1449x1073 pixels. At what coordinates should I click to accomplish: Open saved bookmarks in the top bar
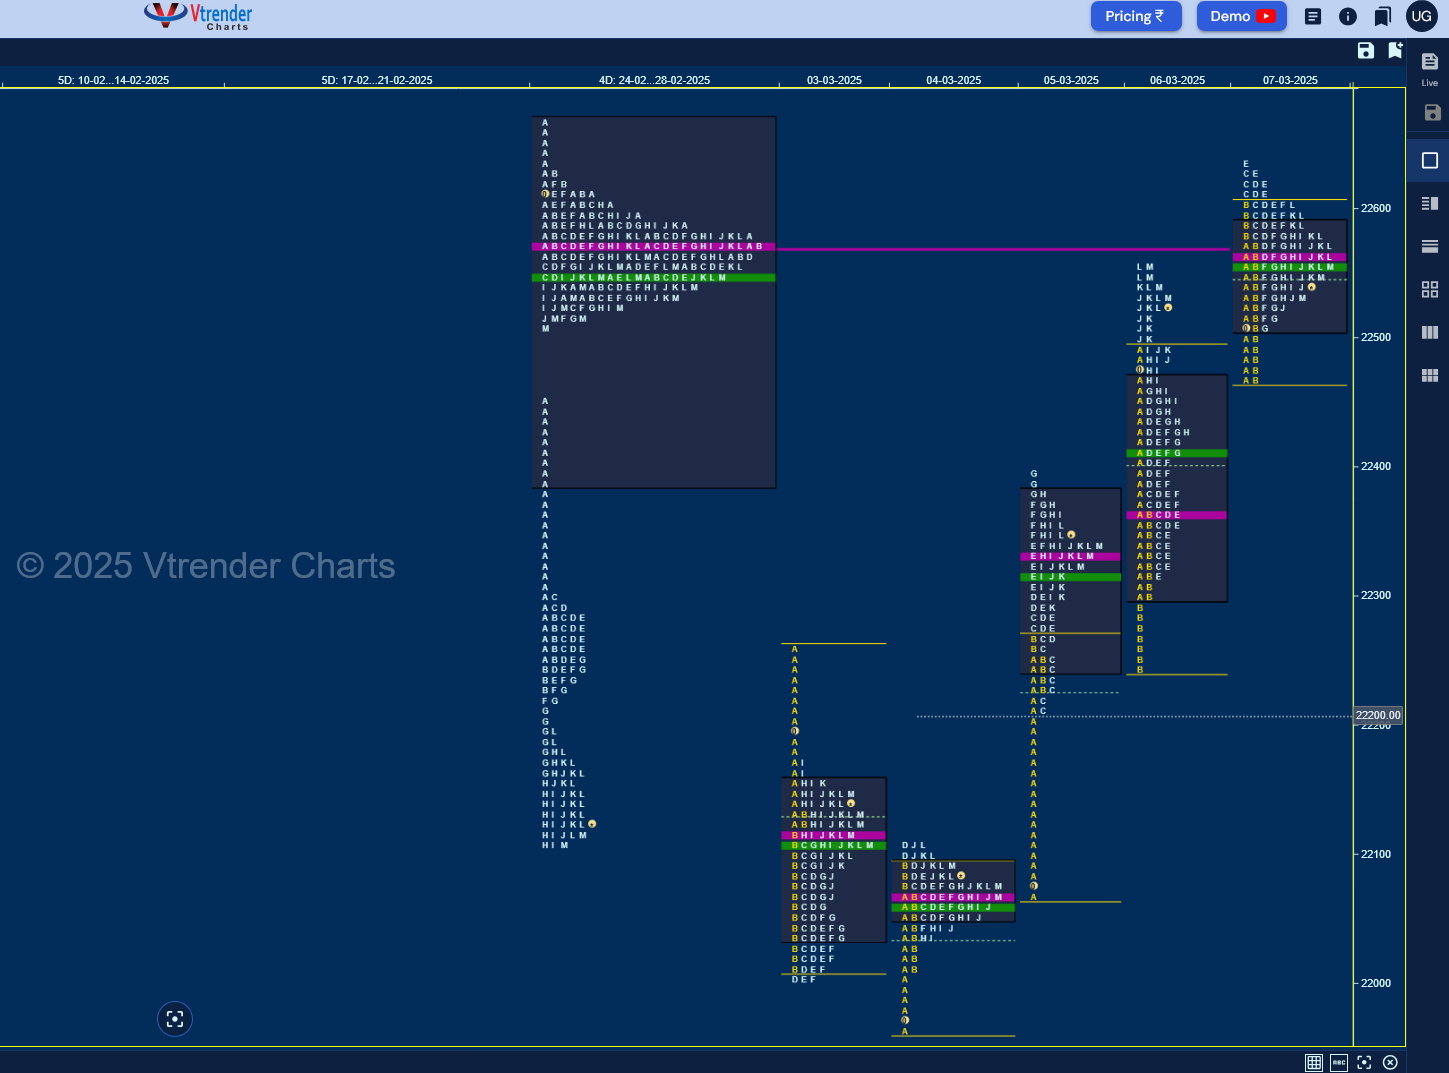tap(1382, 16)
